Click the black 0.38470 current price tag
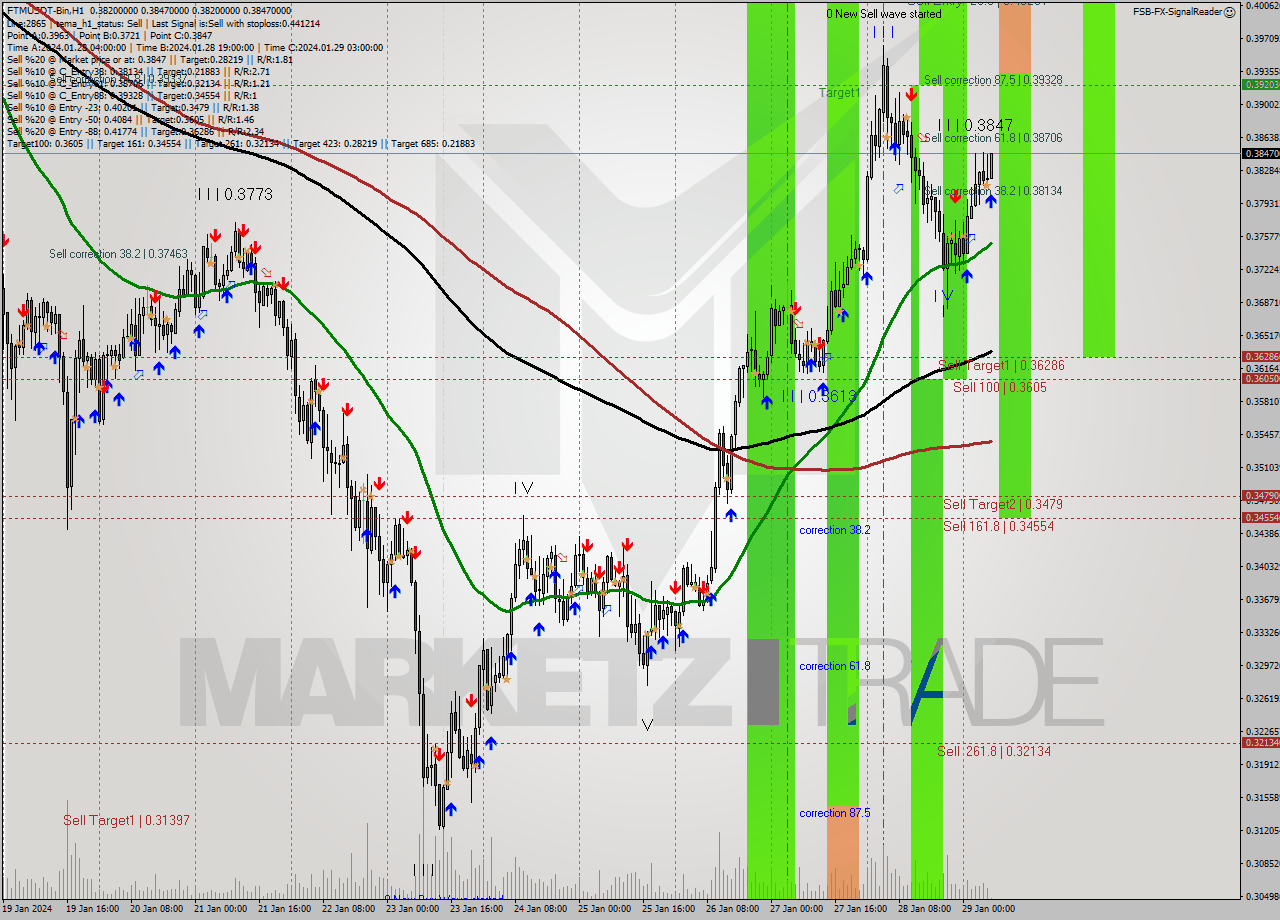Image resolution: width=1280 pixels, height=920 pixels. pyautogui.click(x=1260, y=154)
